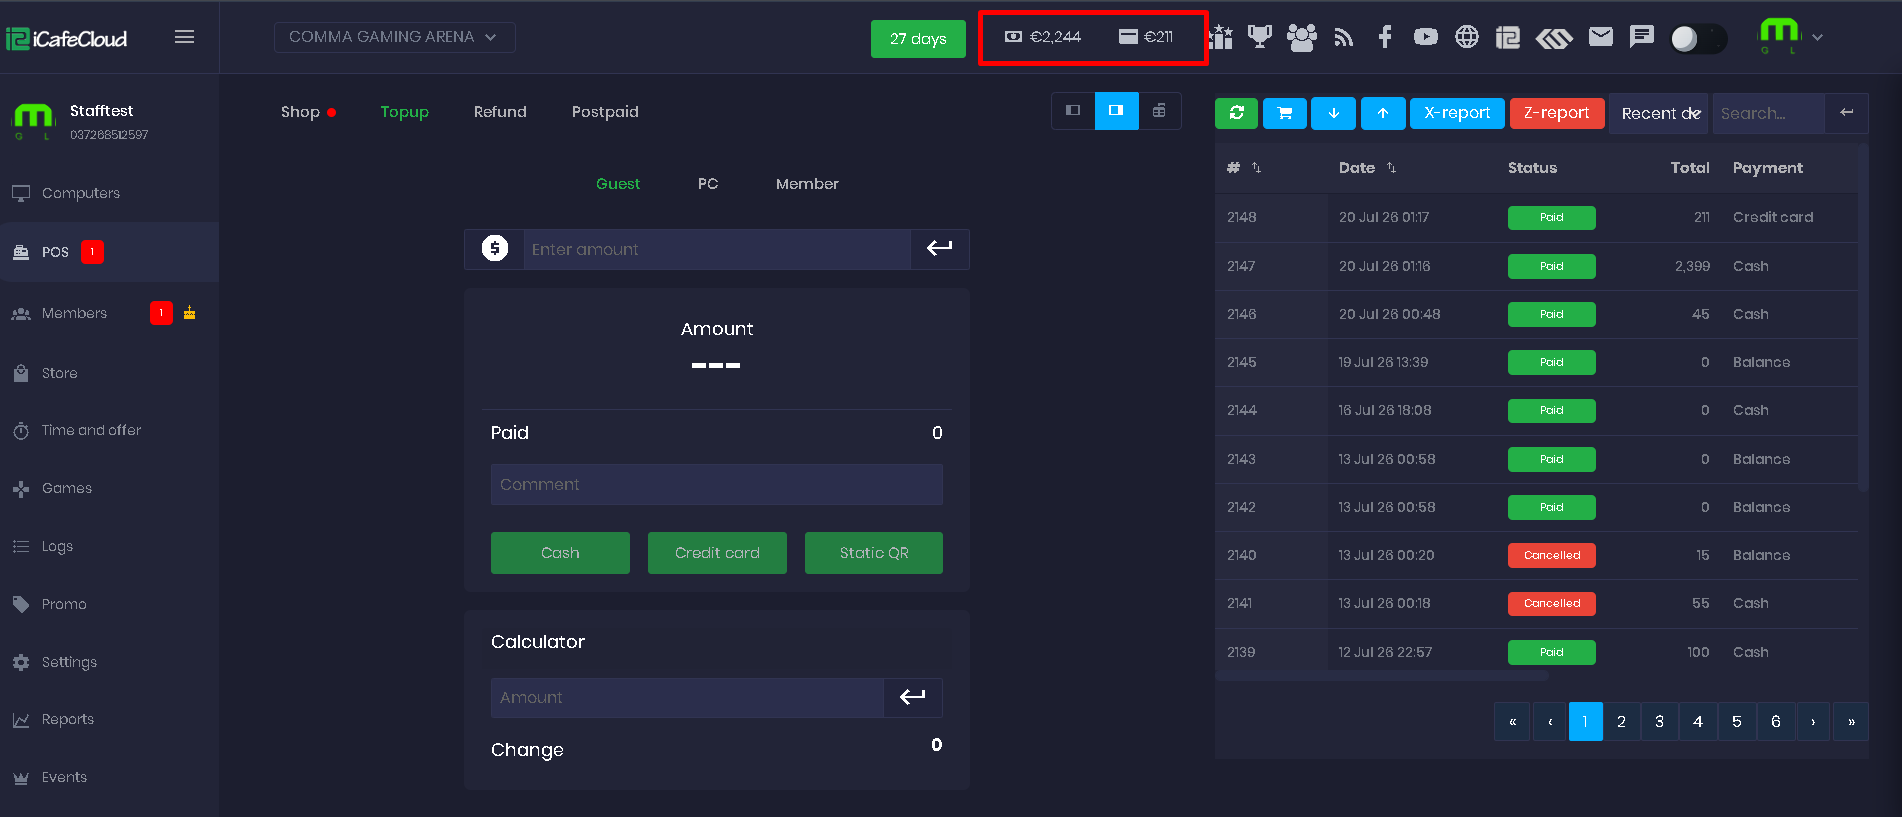Pay with the Credit card button
The height and width of the screenshot is (817, 1902).
click(x=717, y=553)
